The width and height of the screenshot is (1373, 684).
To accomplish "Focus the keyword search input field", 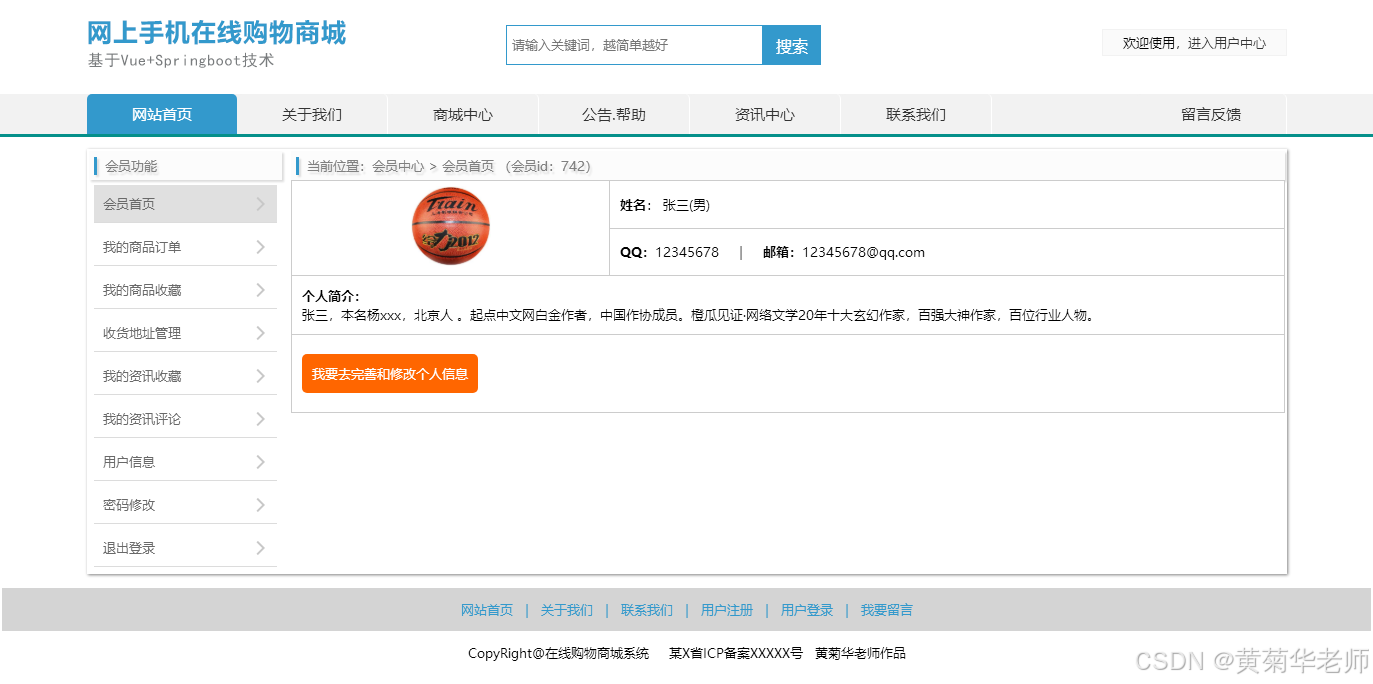I will pos(634,45).
